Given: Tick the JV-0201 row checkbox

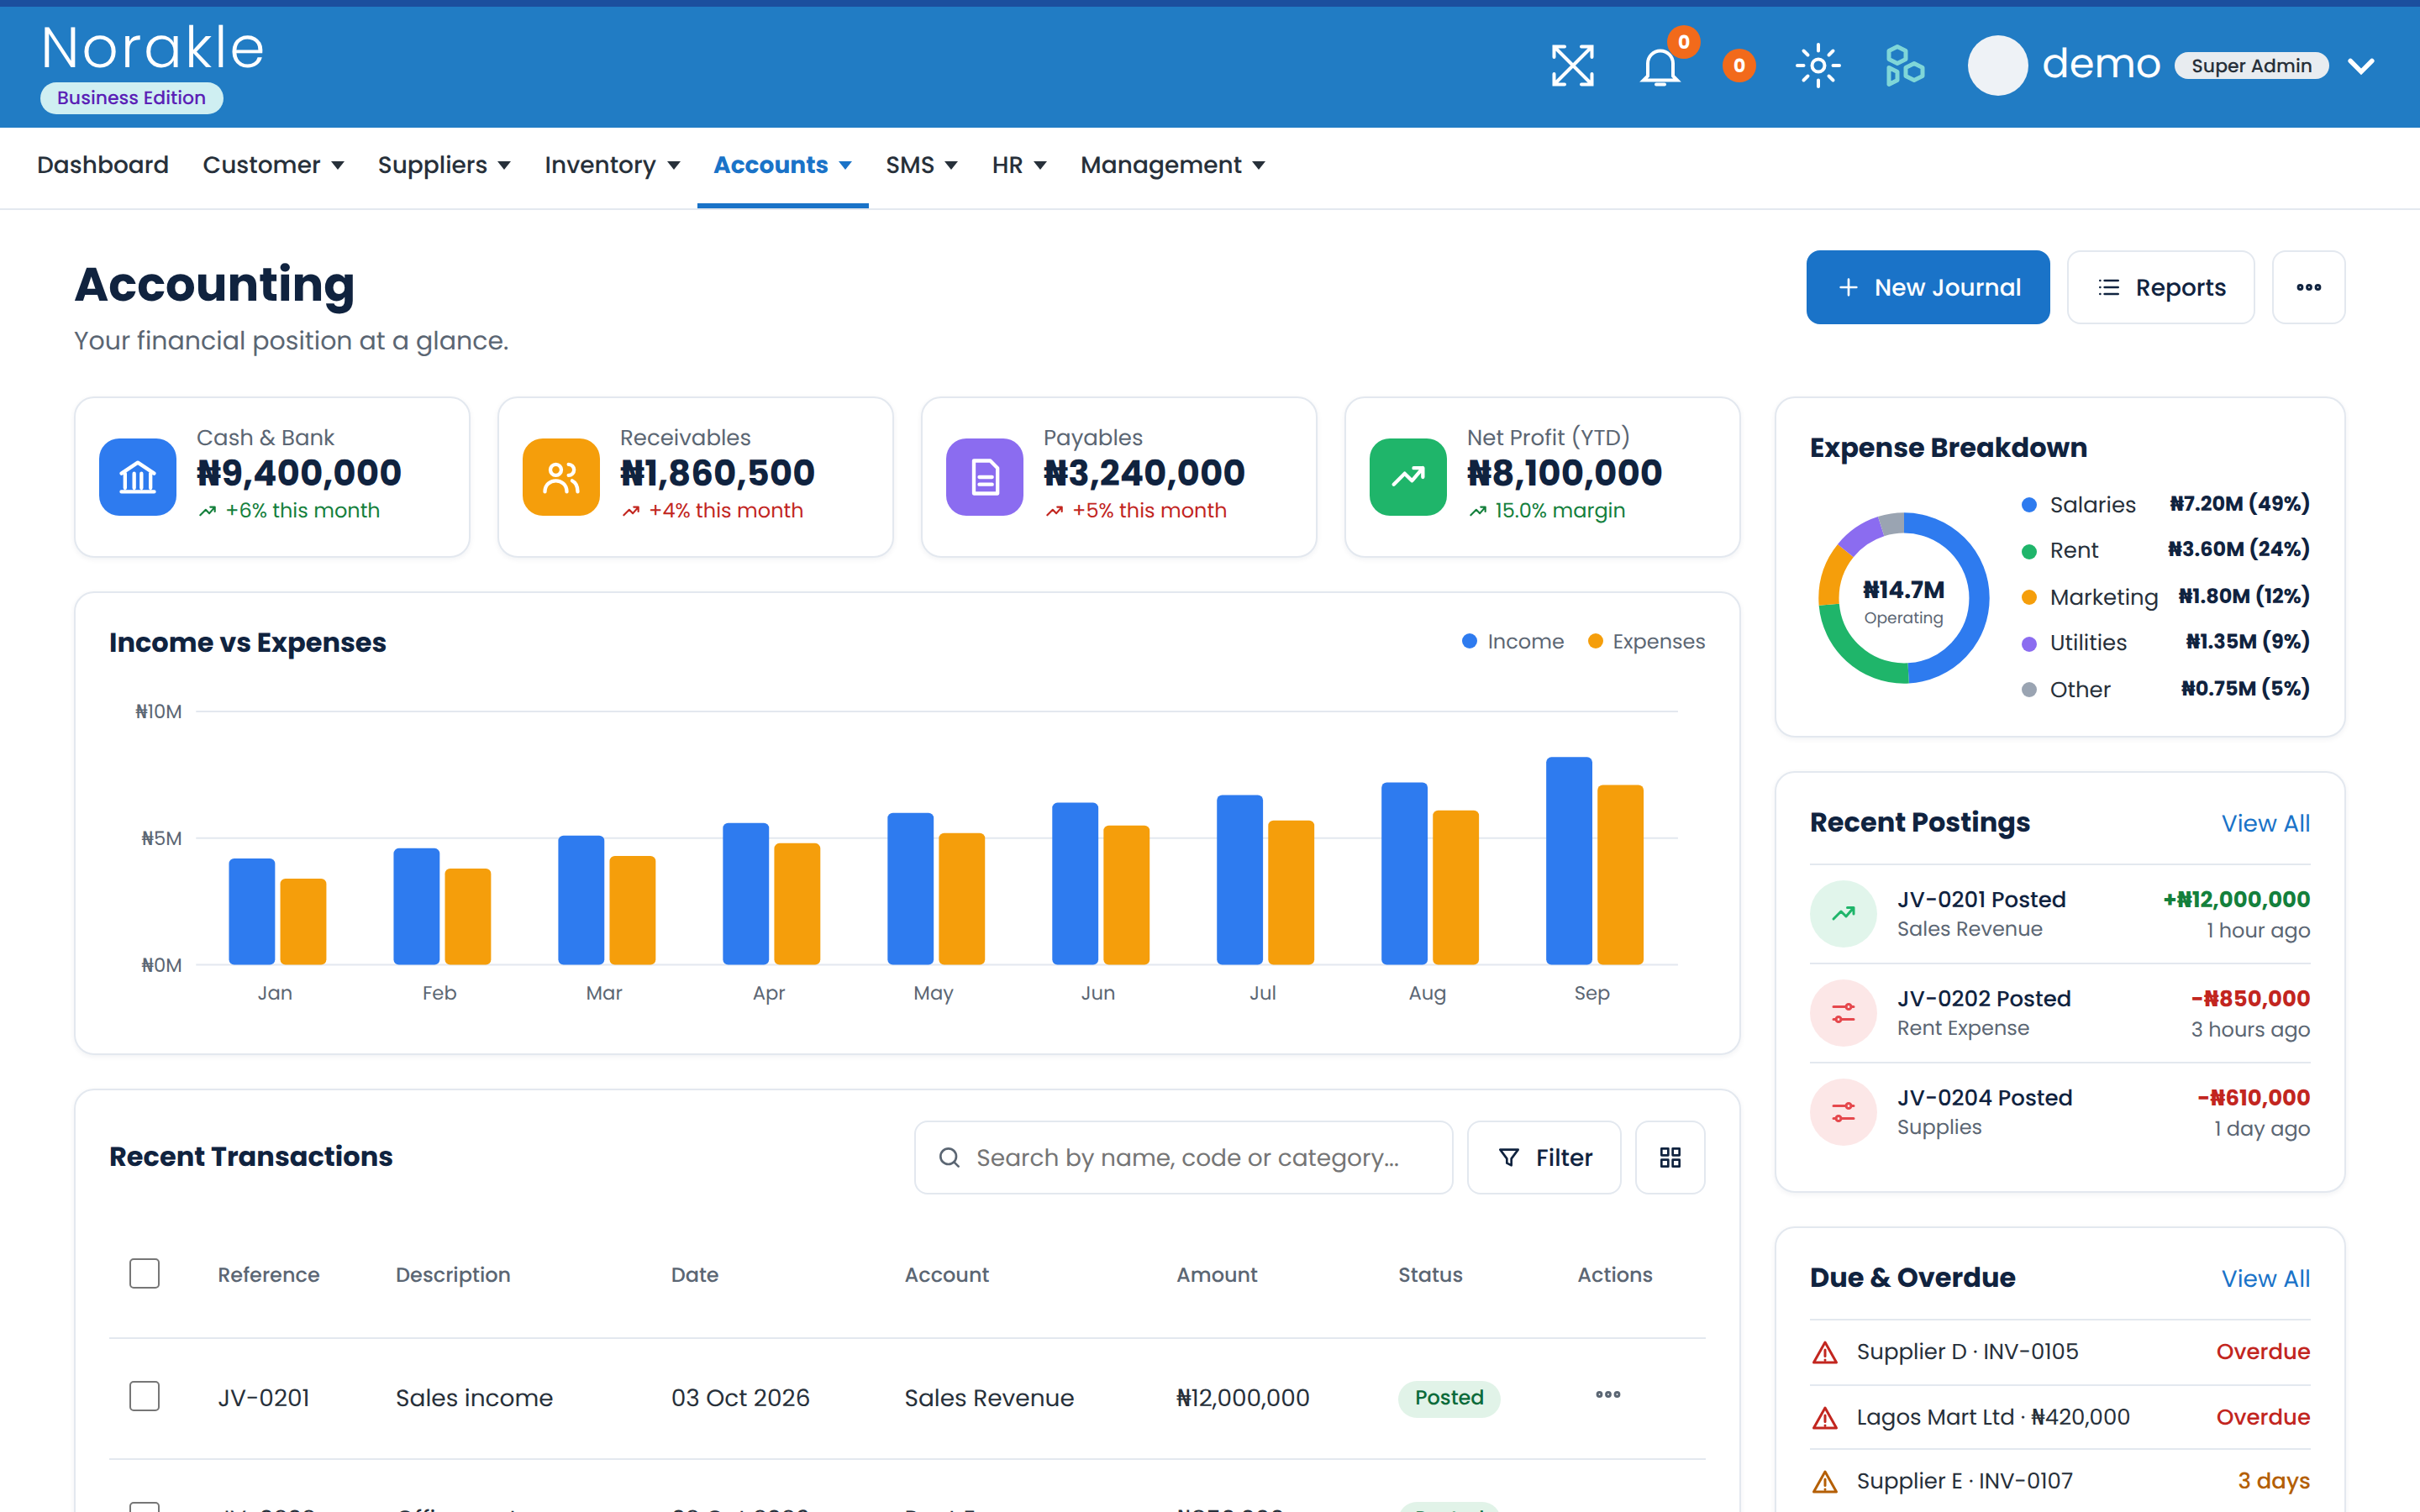Looking at the screenshot, I should tap(145, 1396).
